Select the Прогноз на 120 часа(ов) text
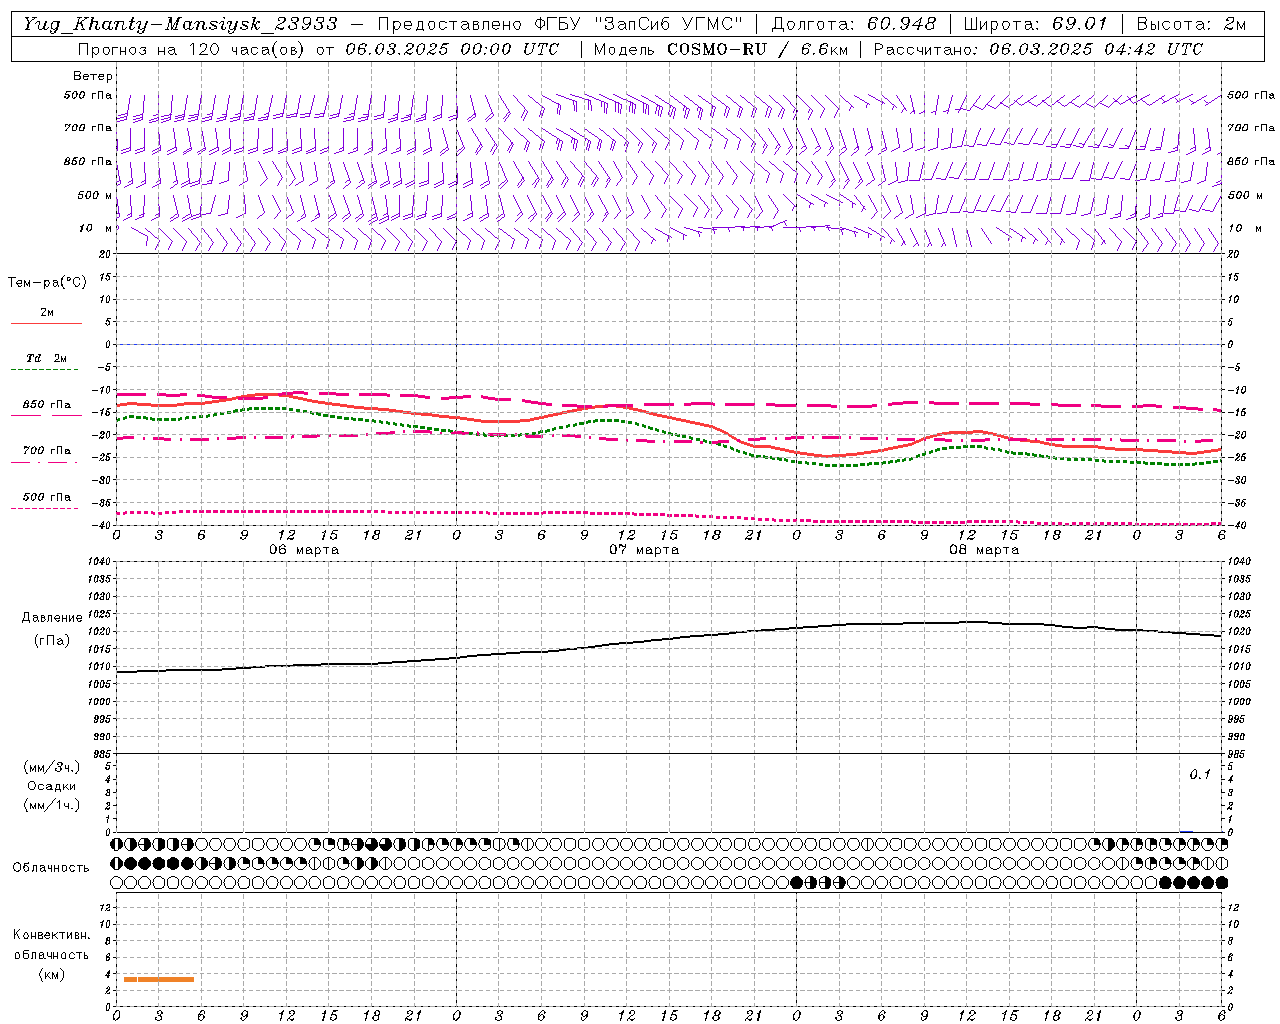Image resolution: width=1280 pixels, height=1024 pixels. (192, 48)
